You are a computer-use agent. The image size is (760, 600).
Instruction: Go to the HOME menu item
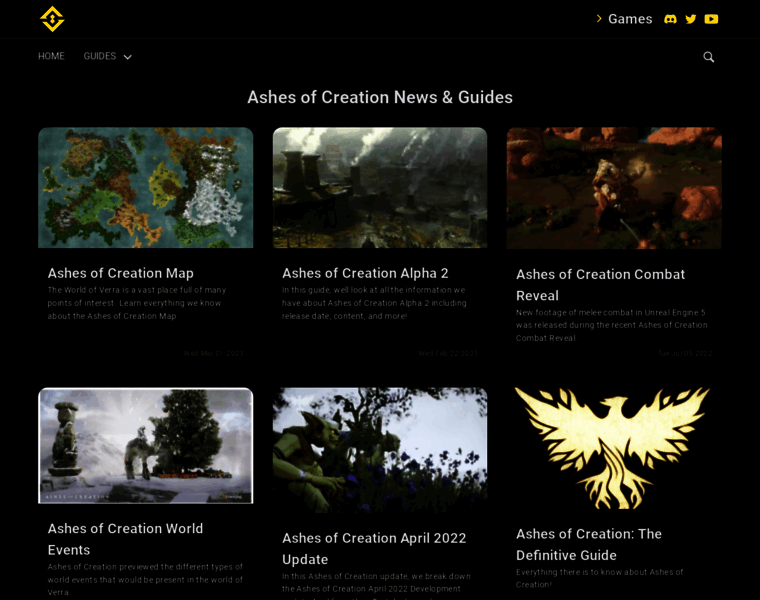coord(51,56)
